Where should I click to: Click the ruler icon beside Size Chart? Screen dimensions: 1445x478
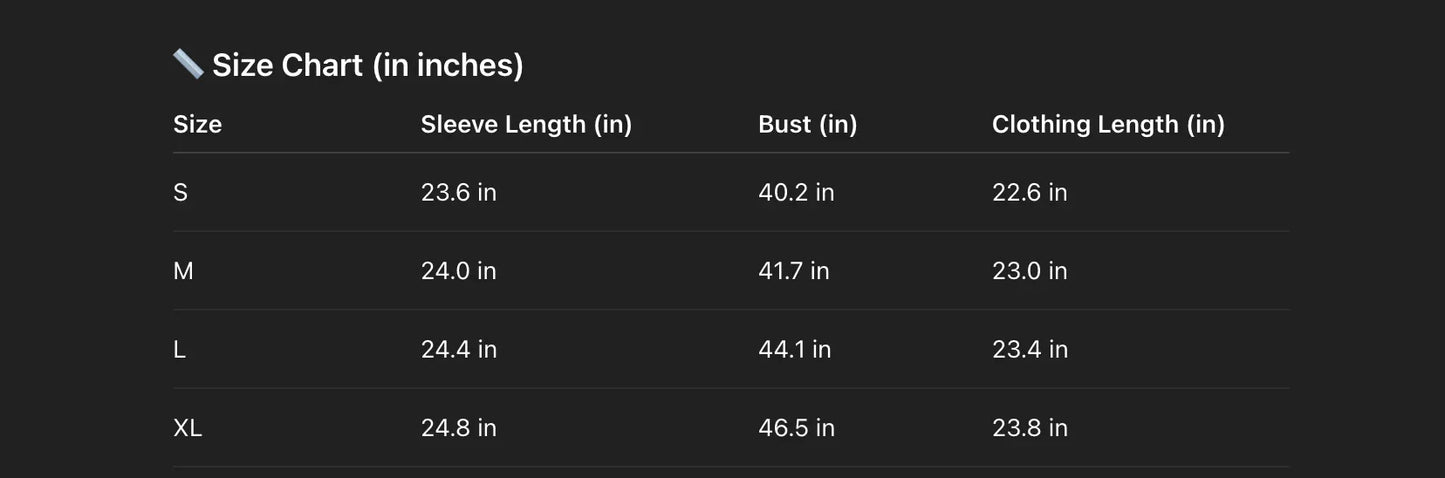pyautogui.click(x=188, y=65)
